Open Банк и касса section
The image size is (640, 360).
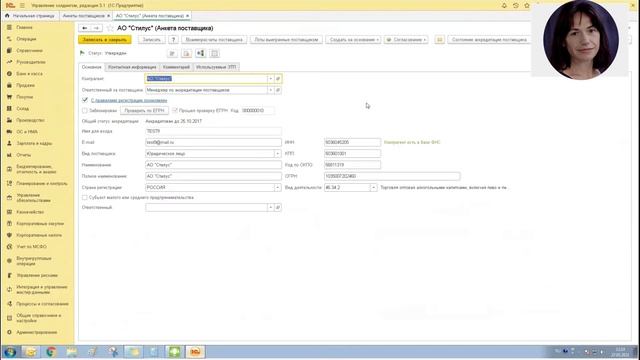click(x=29, y=74)
